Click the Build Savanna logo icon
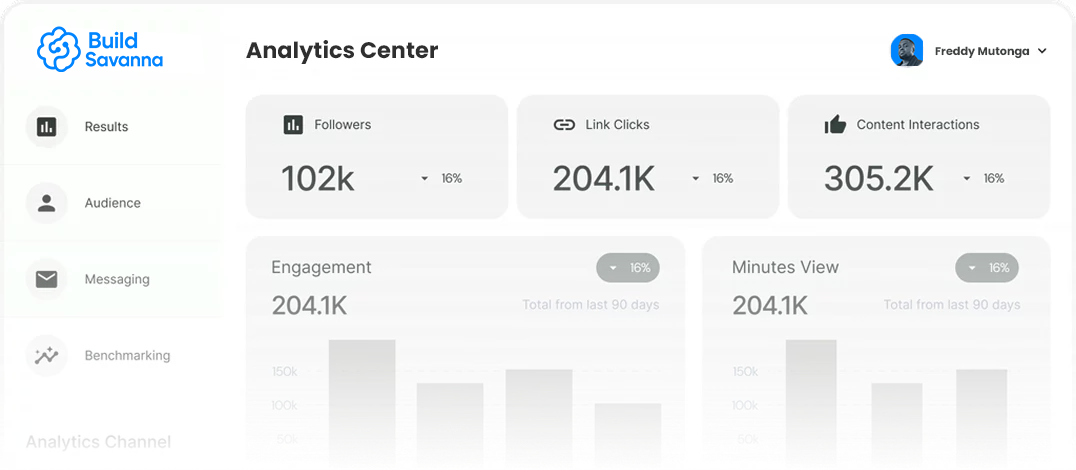The width and height of the screenshot is (1076, 470). 59,49
